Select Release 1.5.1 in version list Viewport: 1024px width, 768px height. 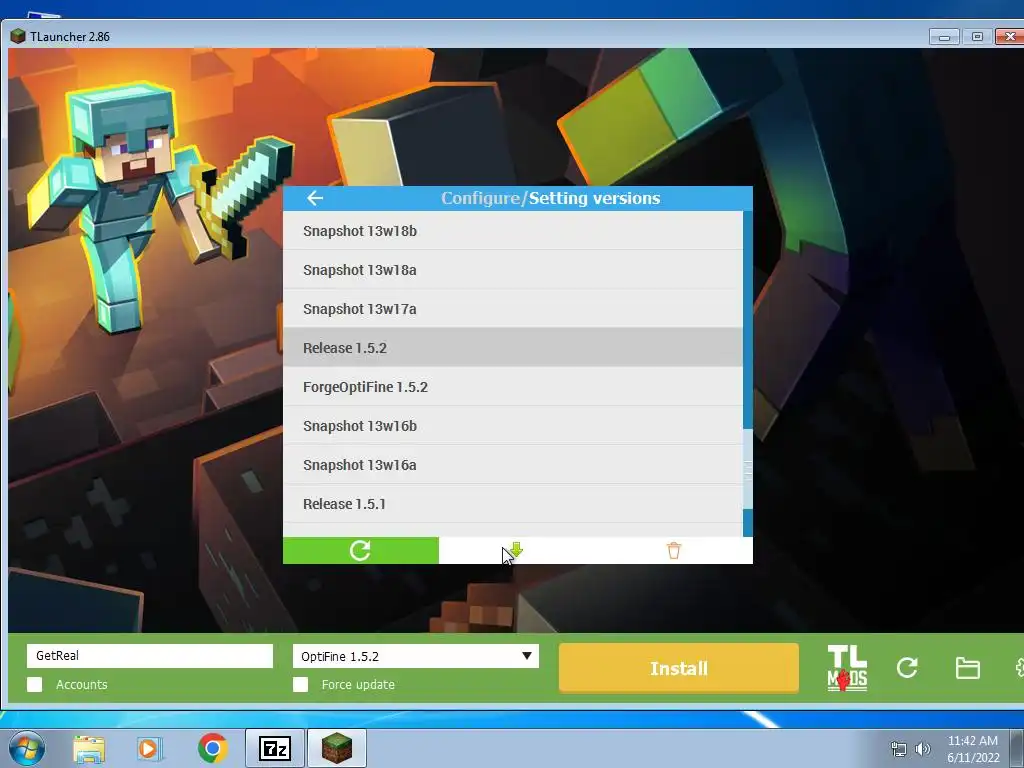(513, 504)
